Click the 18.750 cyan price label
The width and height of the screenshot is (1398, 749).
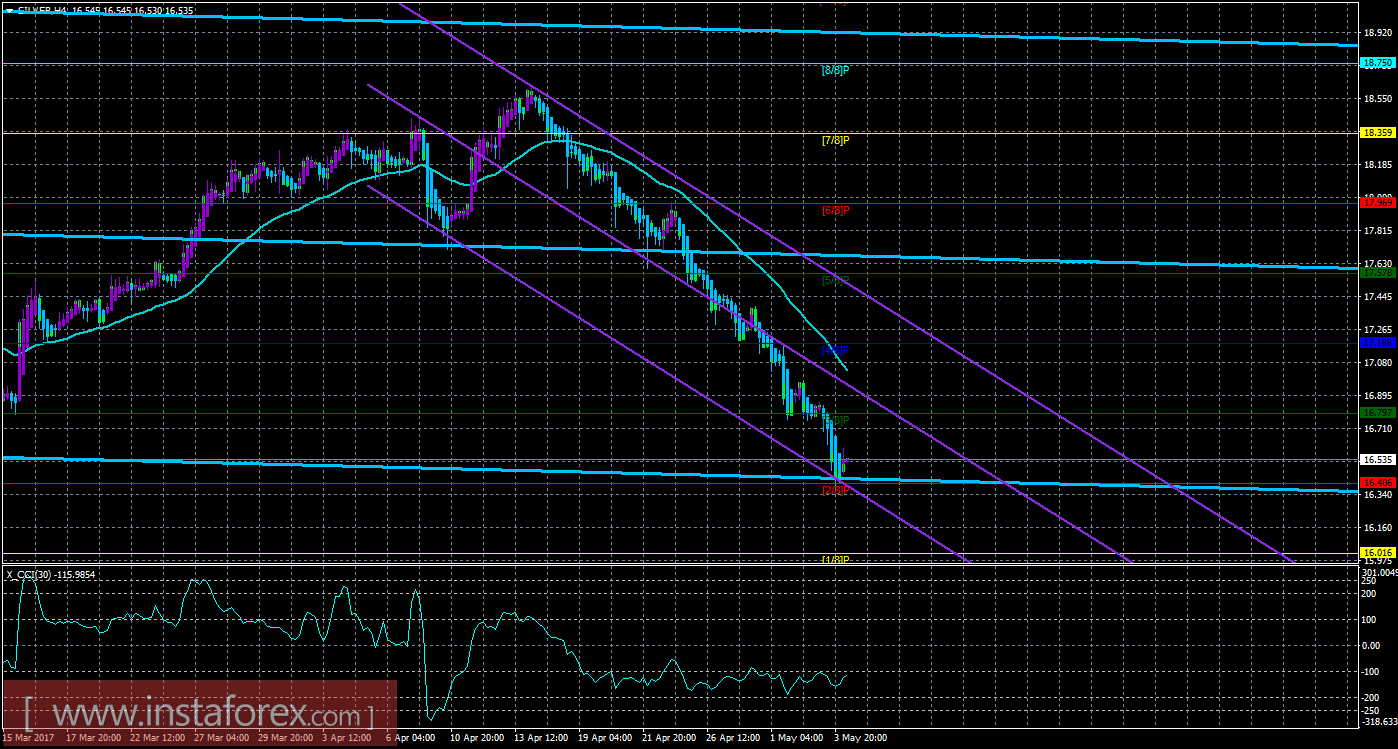1377,62
